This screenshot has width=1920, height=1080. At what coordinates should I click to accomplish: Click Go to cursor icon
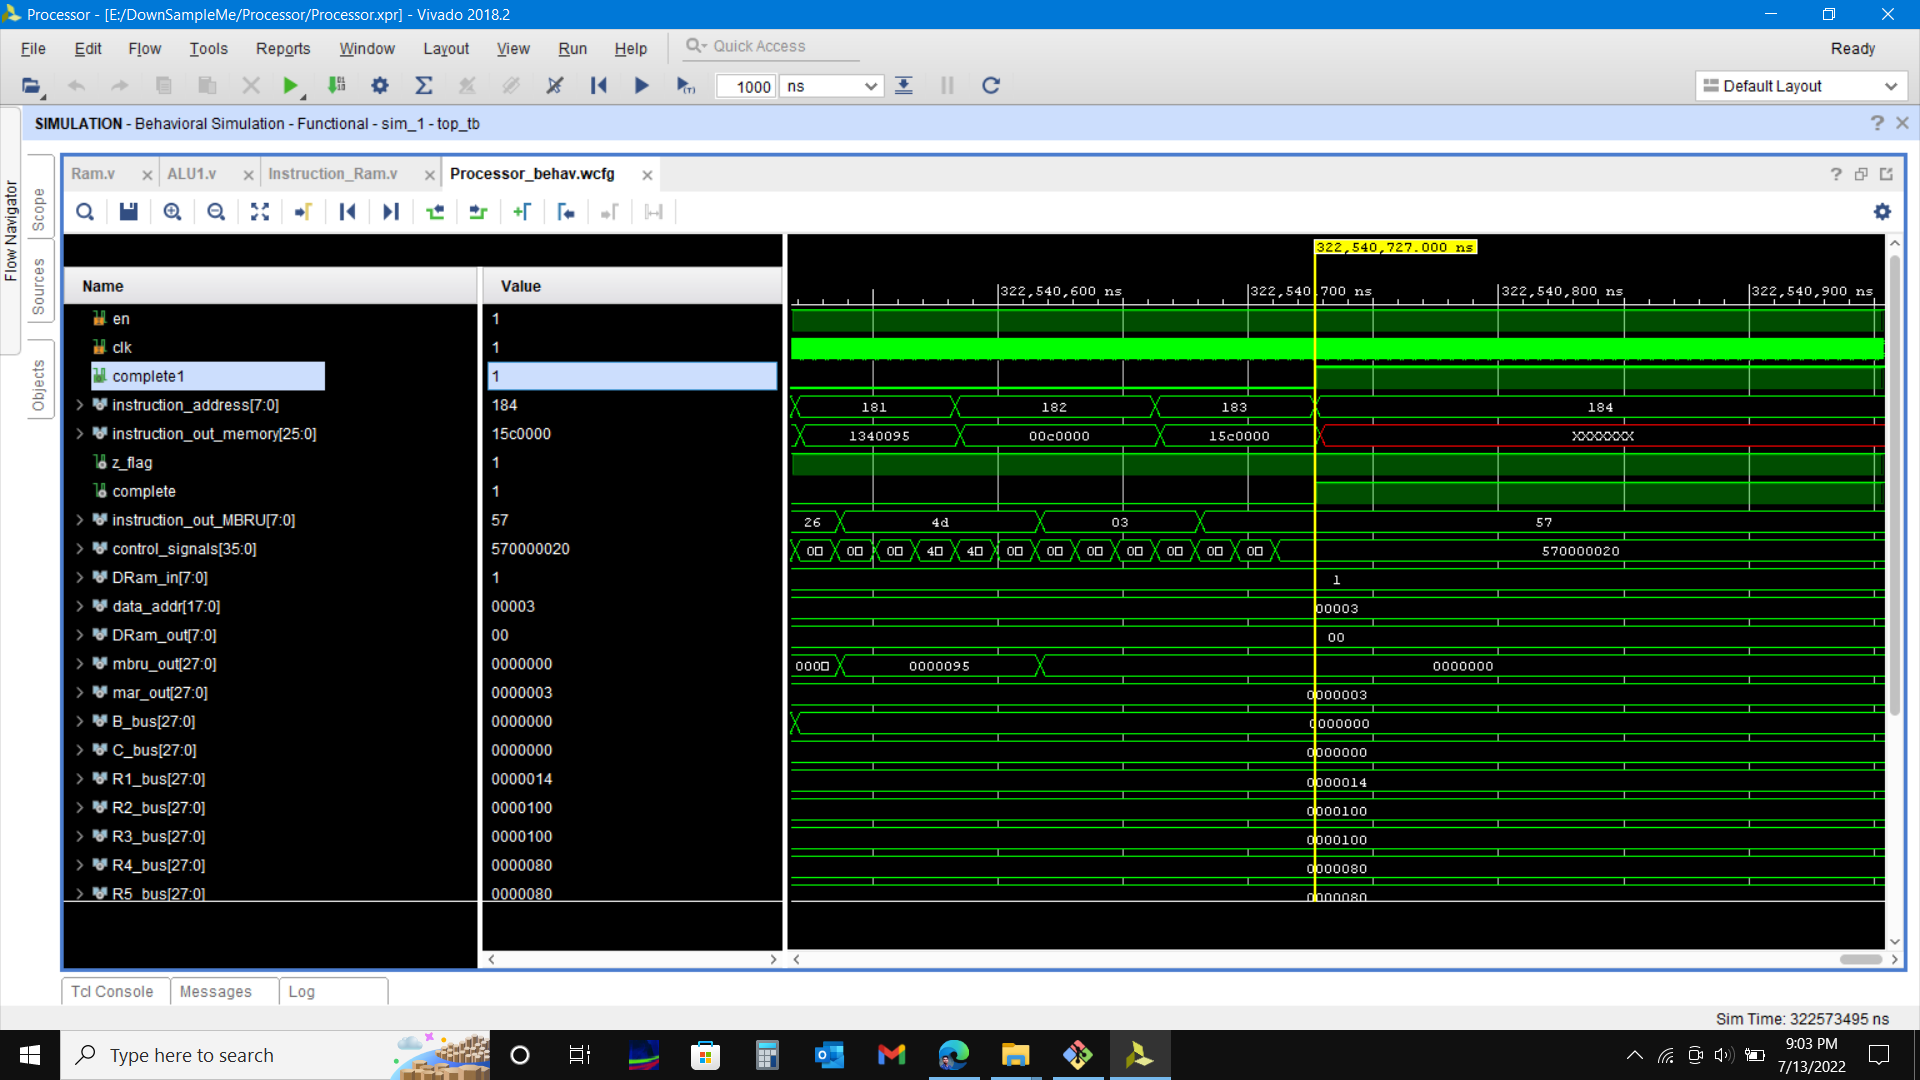[x=303, y=212]
